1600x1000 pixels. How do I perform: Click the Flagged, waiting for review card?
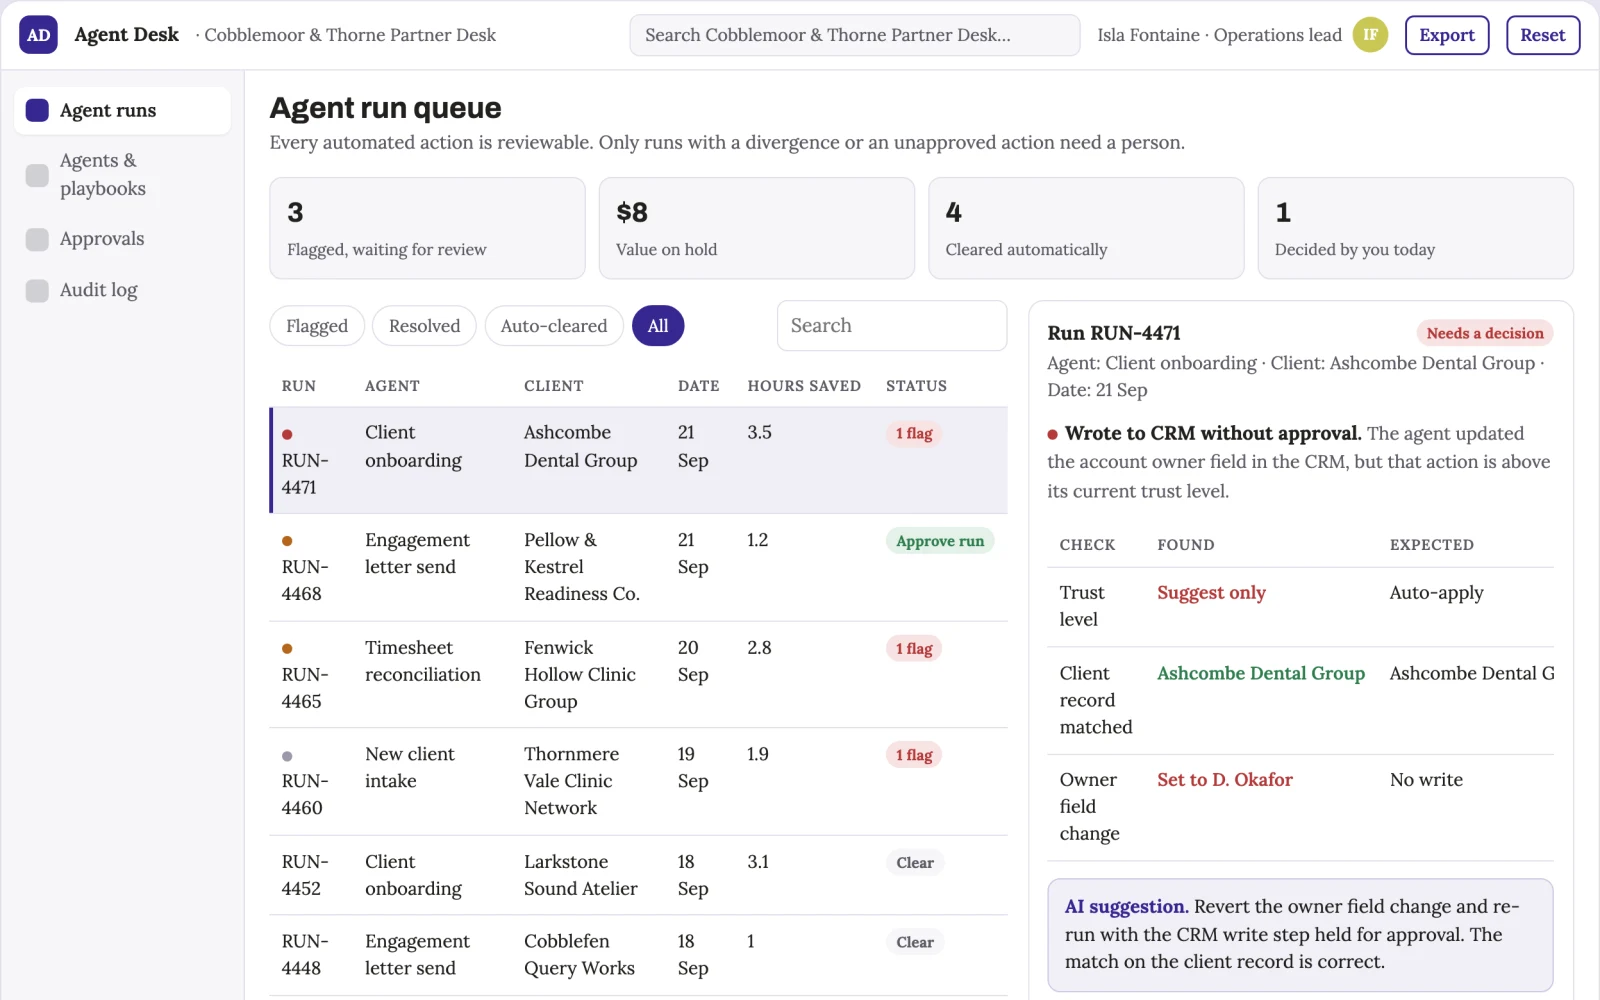point(427,228)
